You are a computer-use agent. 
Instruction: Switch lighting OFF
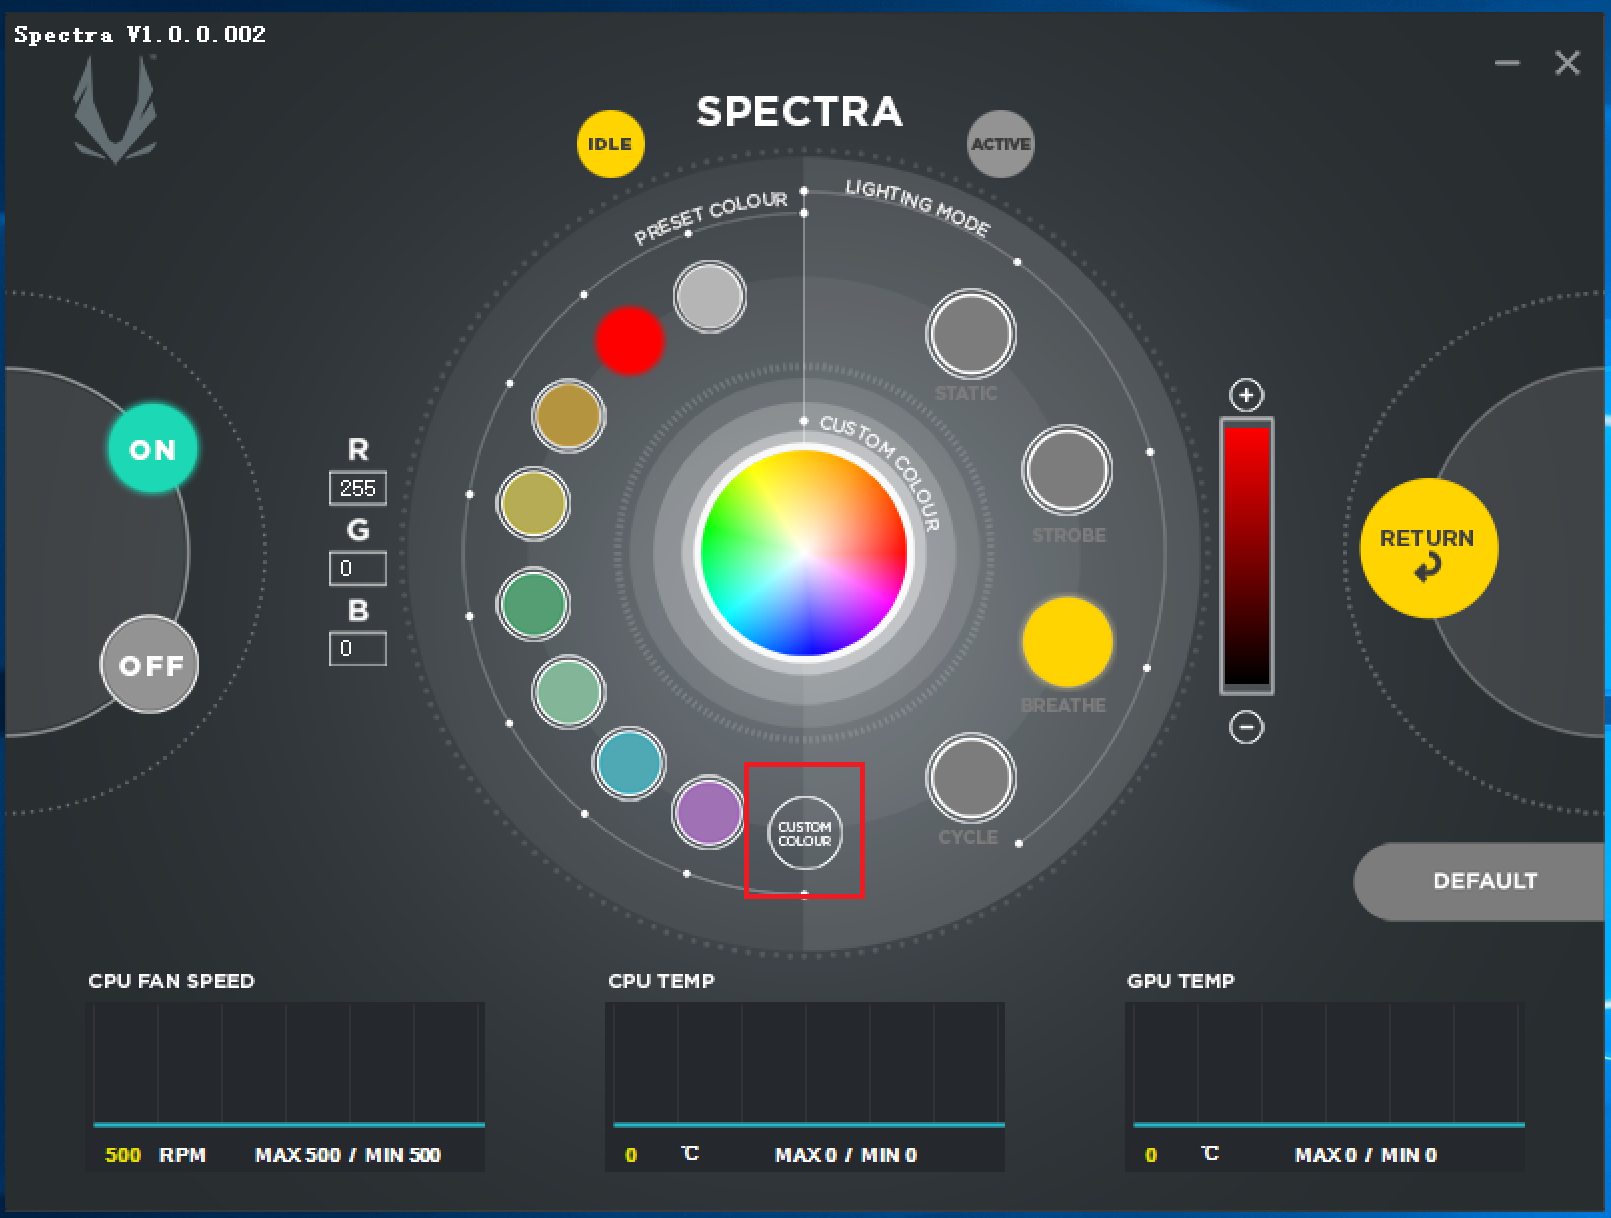point(150,664)
